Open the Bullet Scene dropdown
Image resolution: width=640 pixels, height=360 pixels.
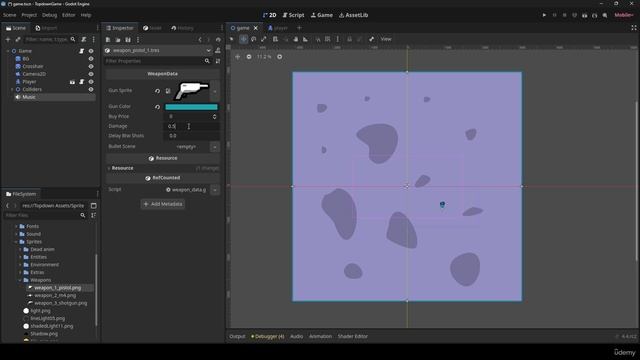click(215, 147)
